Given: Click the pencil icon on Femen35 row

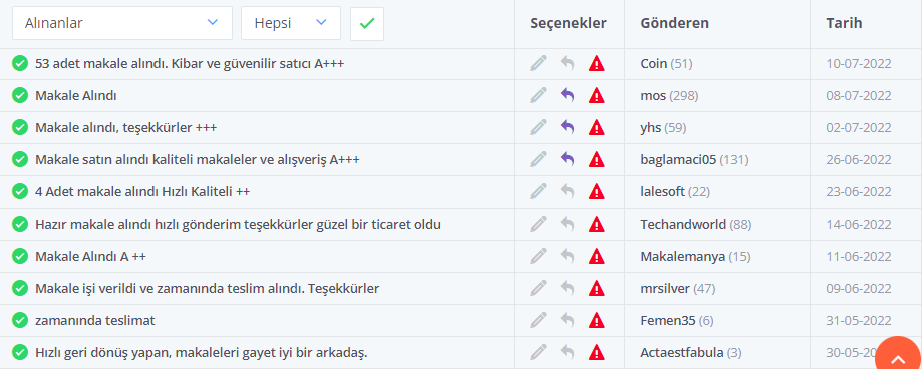Looking at the screenshot, I should (538, 320).
